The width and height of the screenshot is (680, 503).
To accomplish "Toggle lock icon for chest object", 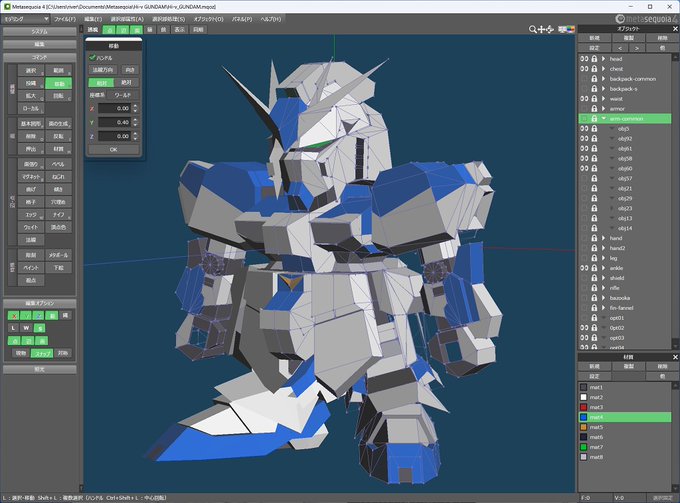I will pyautogui.click(x=595, y=69).
